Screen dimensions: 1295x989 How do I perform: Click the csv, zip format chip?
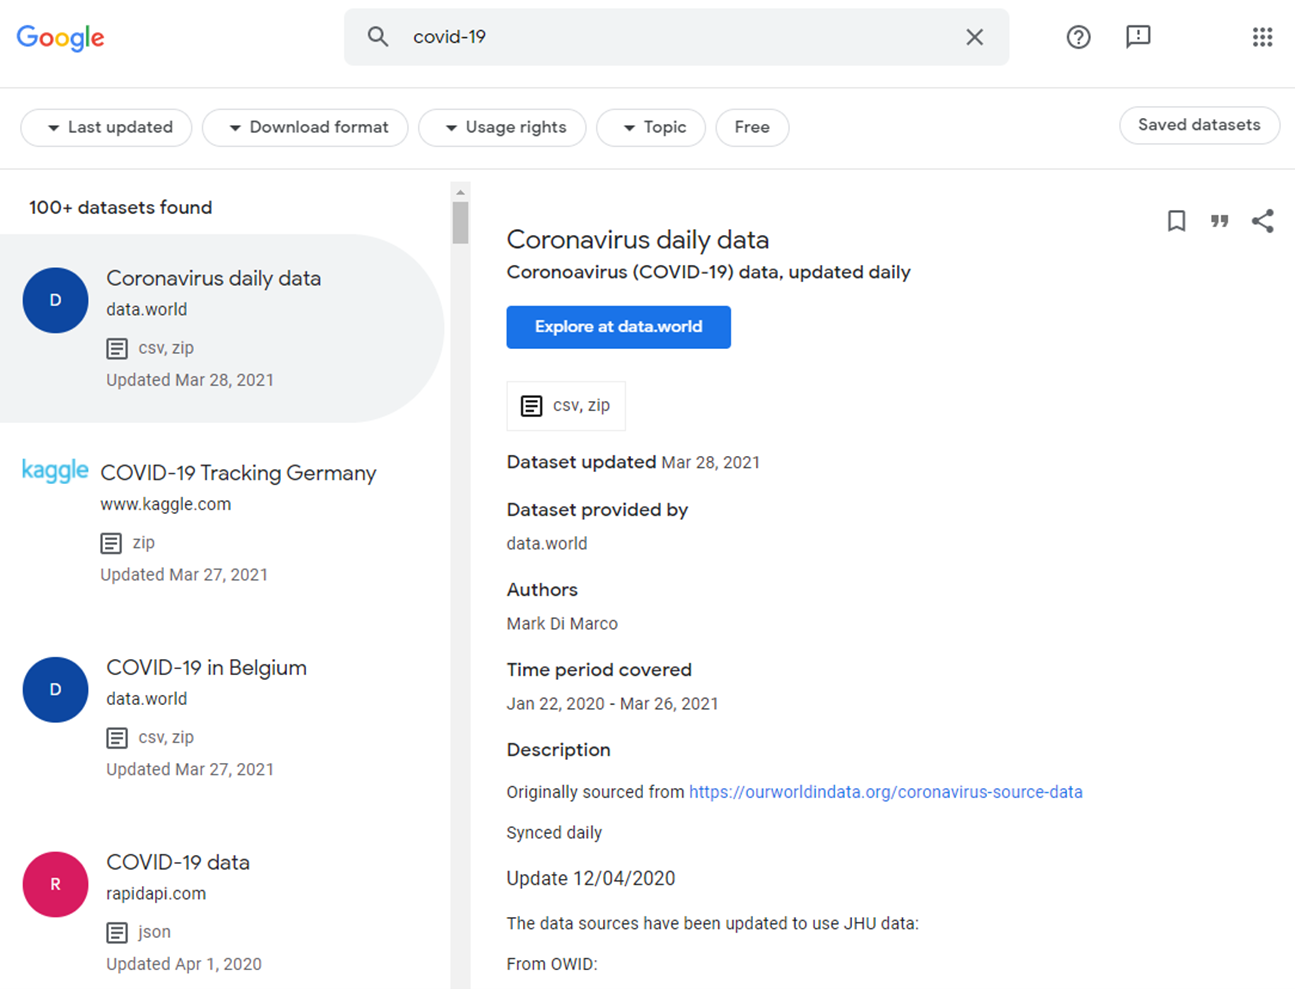(x=566, y=405)
